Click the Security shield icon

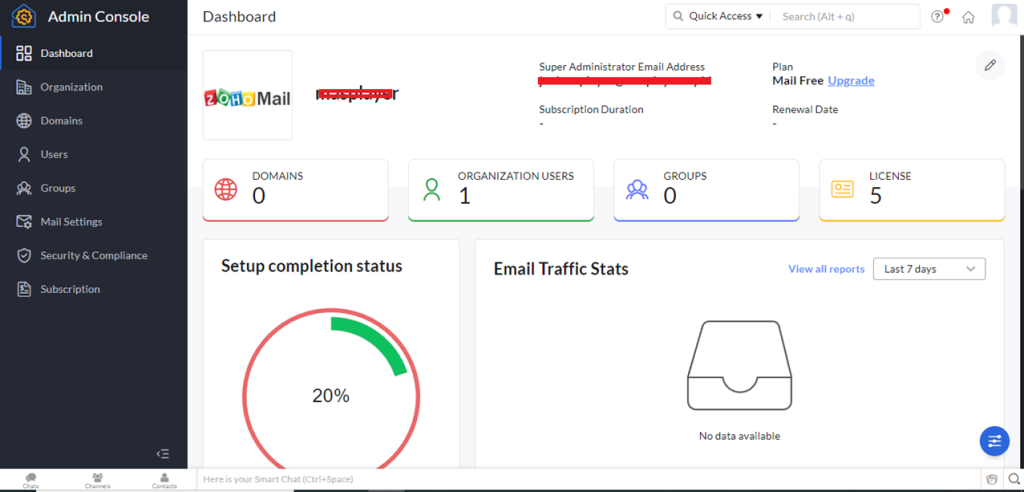pos(24,255)
